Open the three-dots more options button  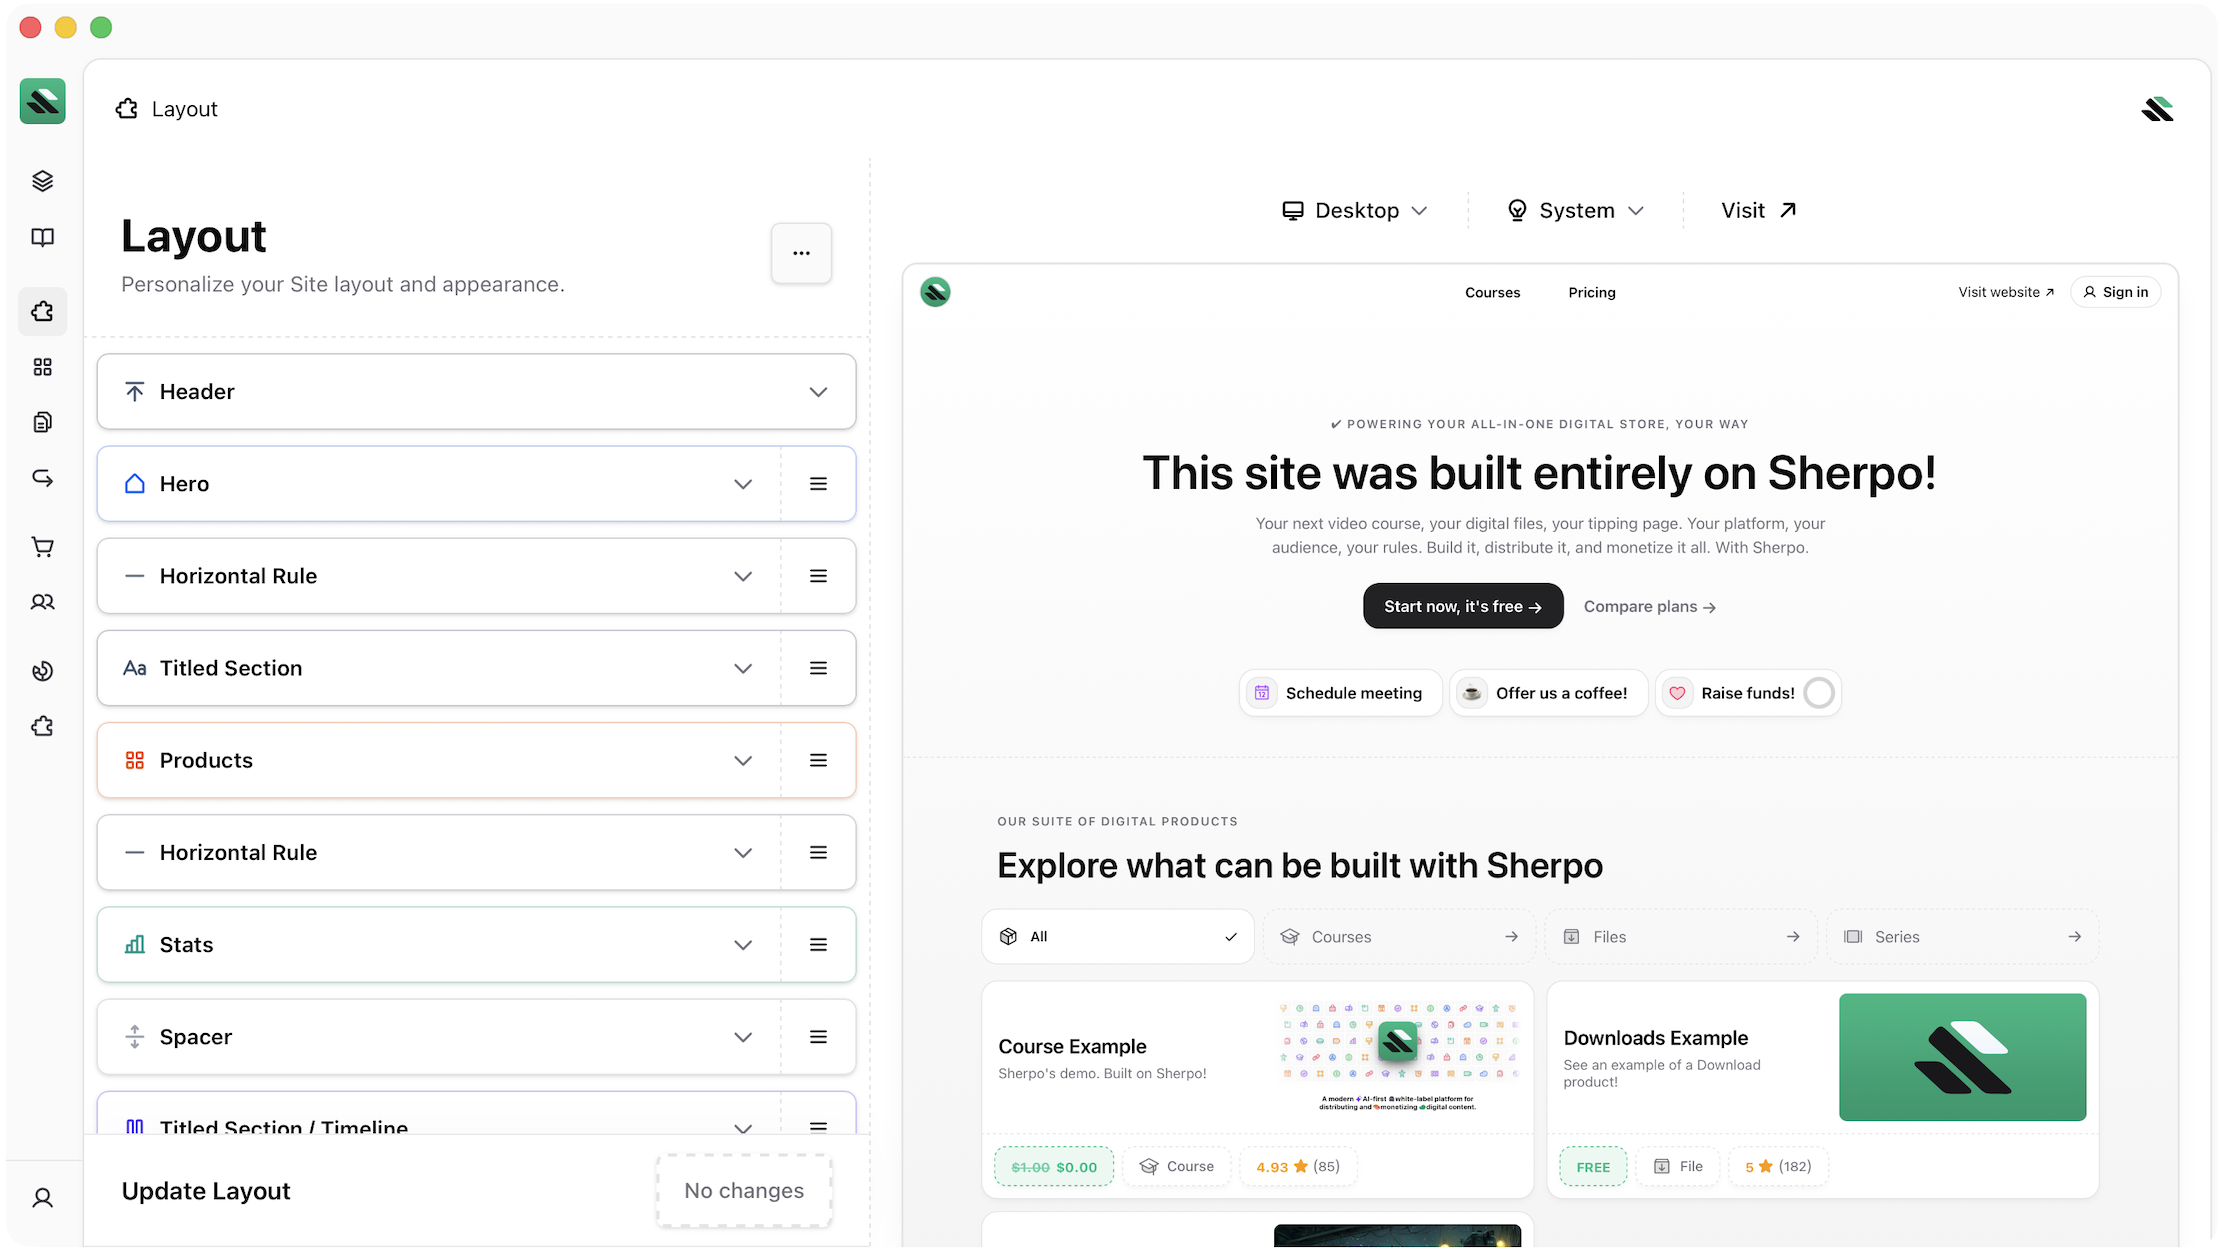(801, 253)
